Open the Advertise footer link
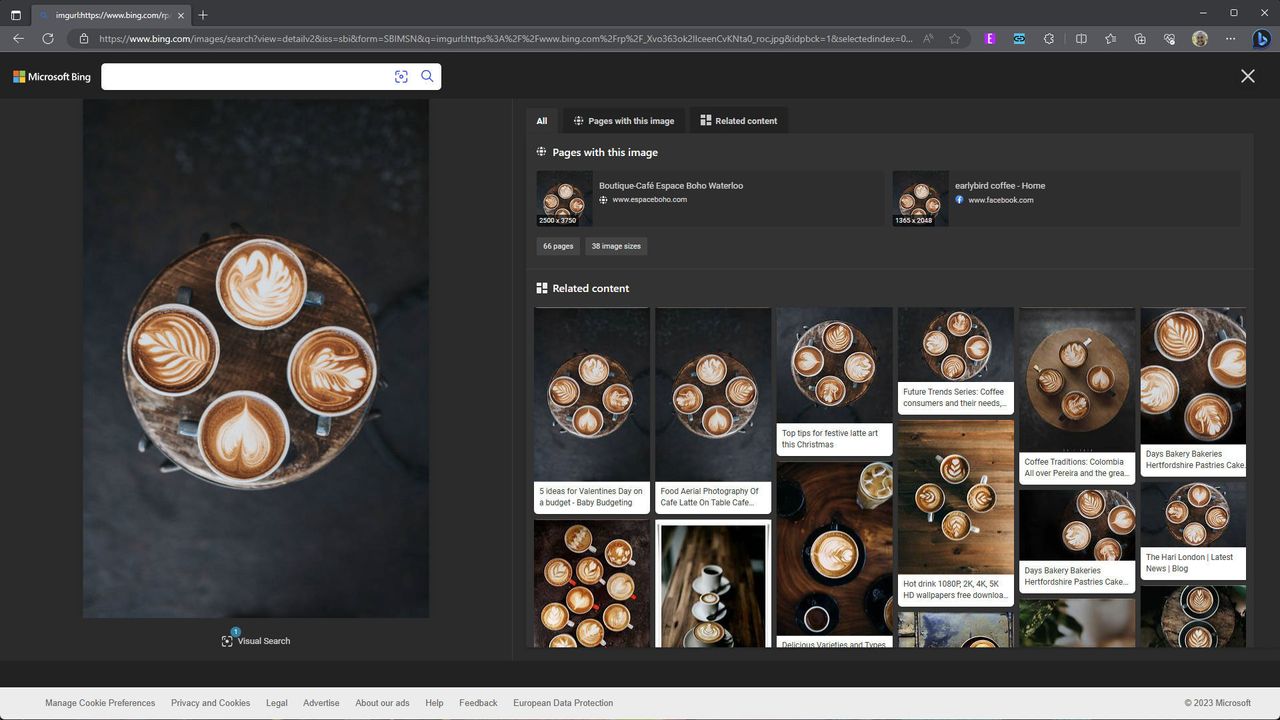The height and width of the screenshot is (720, 1280). (x=321, y=703)
